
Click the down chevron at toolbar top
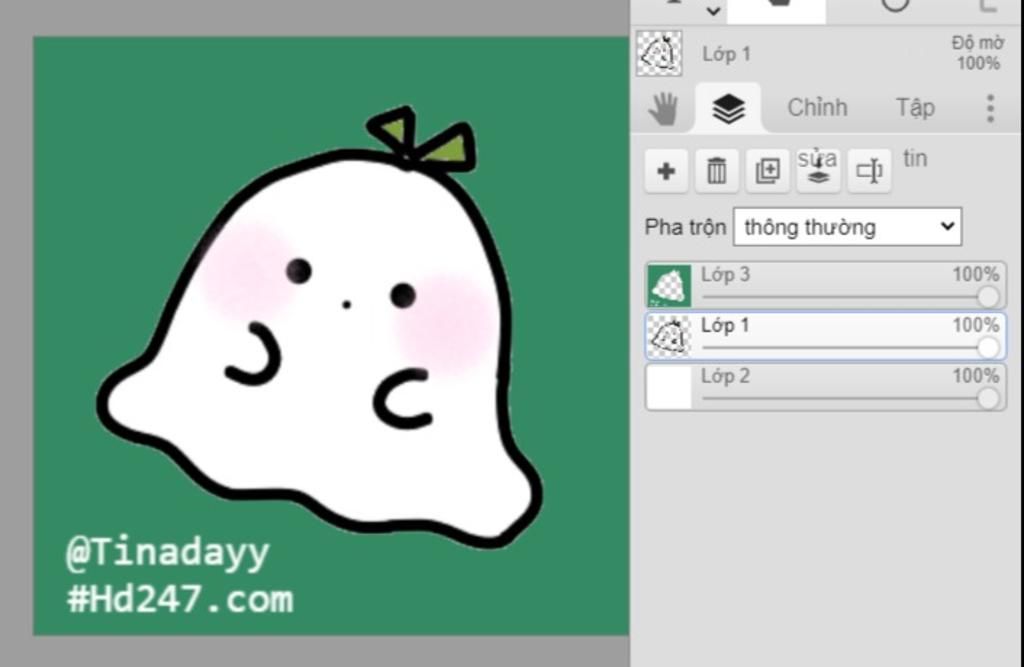[713, 10]
